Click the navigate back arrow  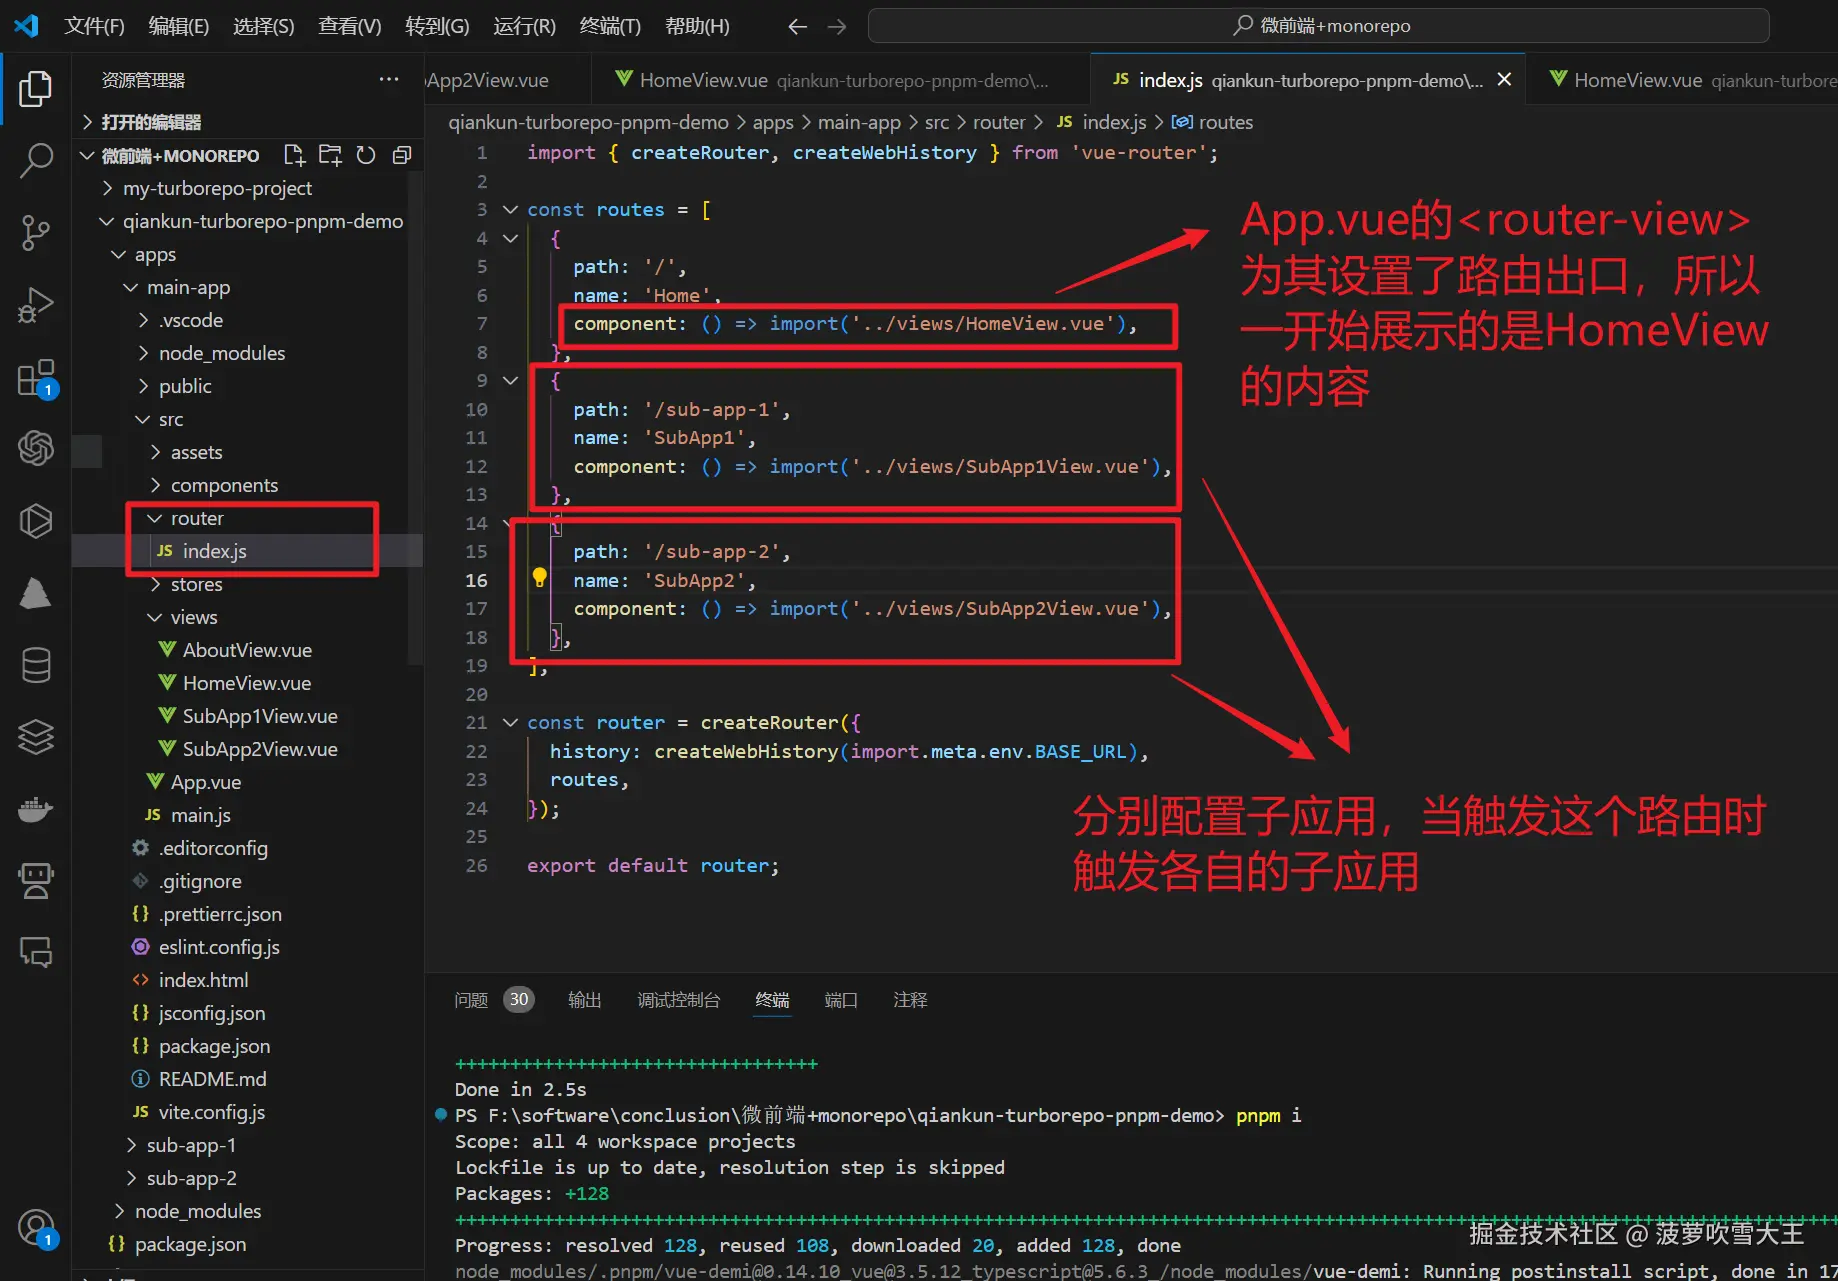797,26
